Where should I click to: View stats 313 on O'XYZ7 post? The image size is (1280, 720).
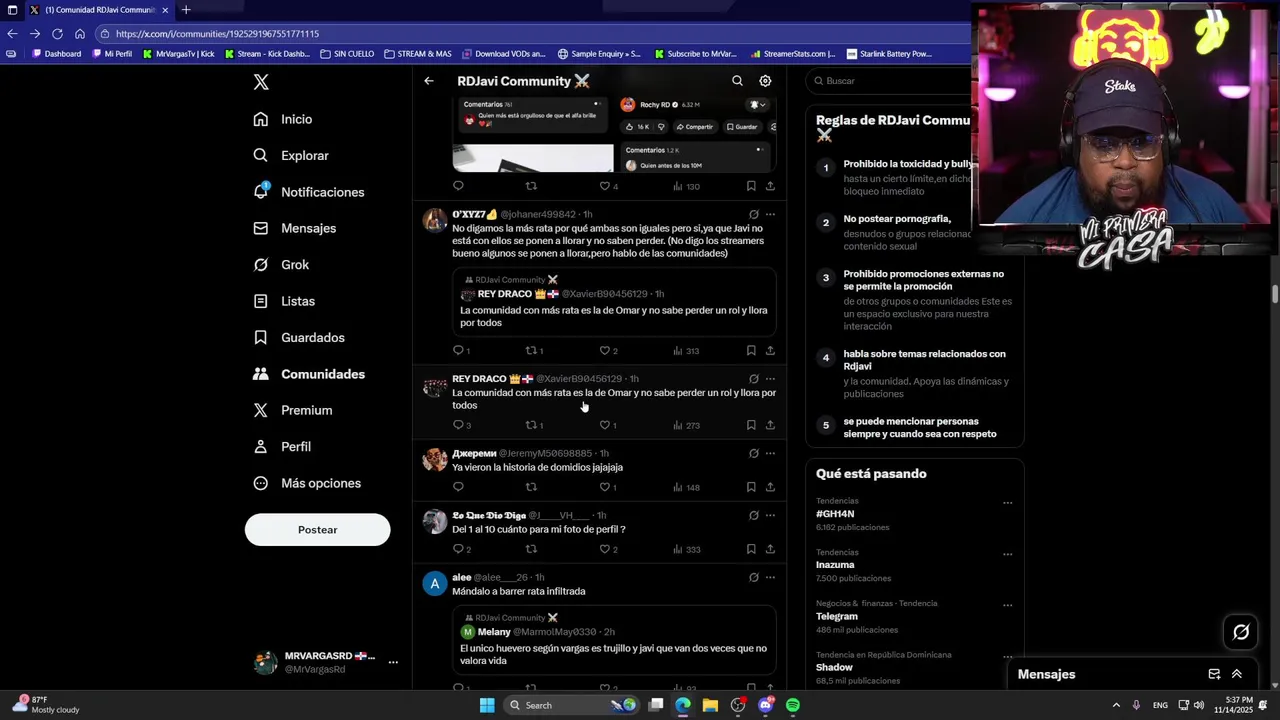pos(686,351)
